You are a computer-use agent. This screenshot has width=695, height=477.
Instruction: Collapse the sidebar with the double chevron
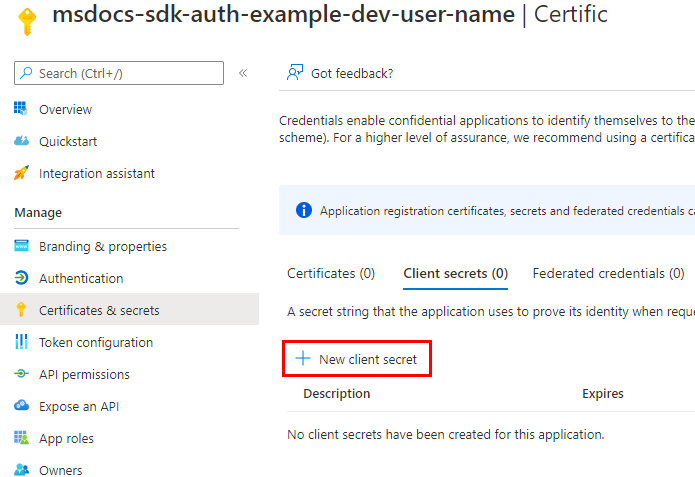tap(243, 73)
